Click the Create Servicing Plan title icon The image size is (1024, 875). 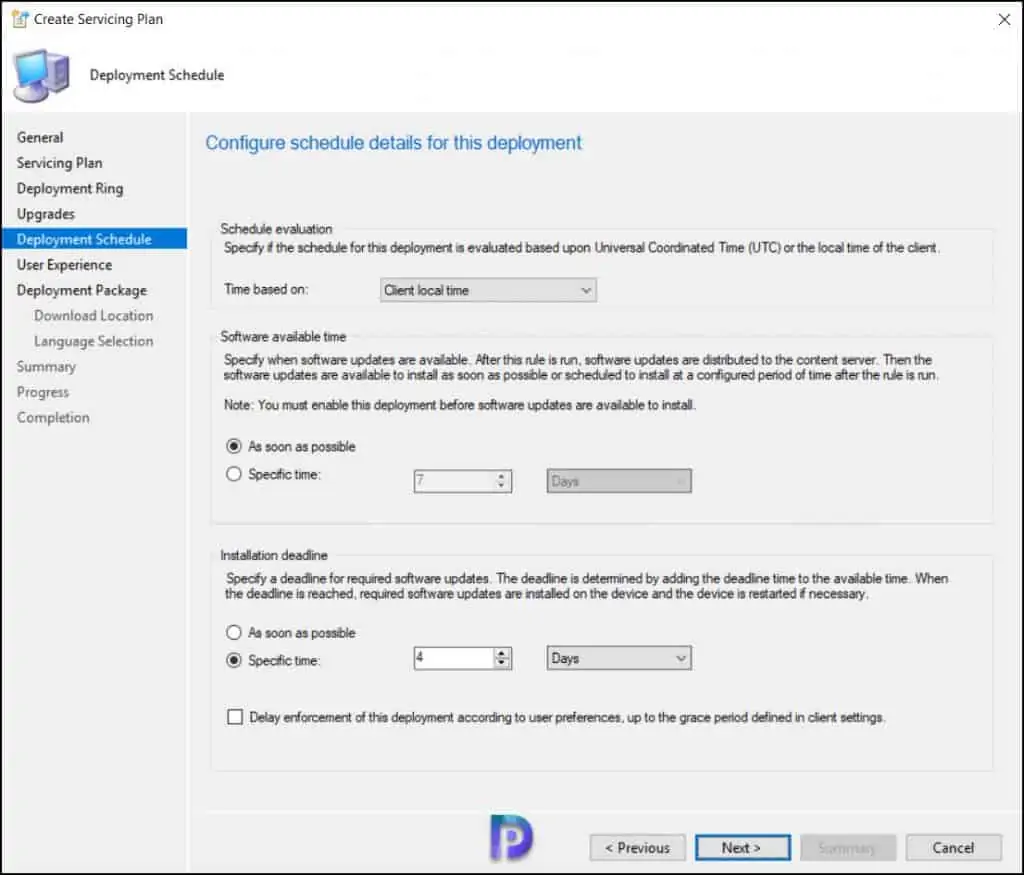point(20,19)
